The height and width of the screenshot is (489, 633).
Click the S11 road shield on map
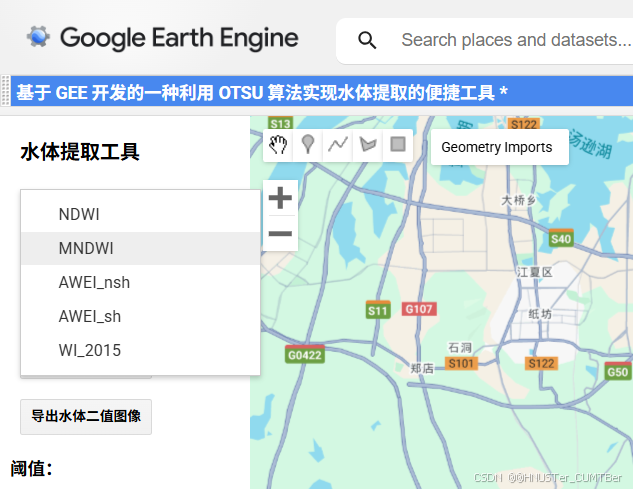click(x=378, y=310)
